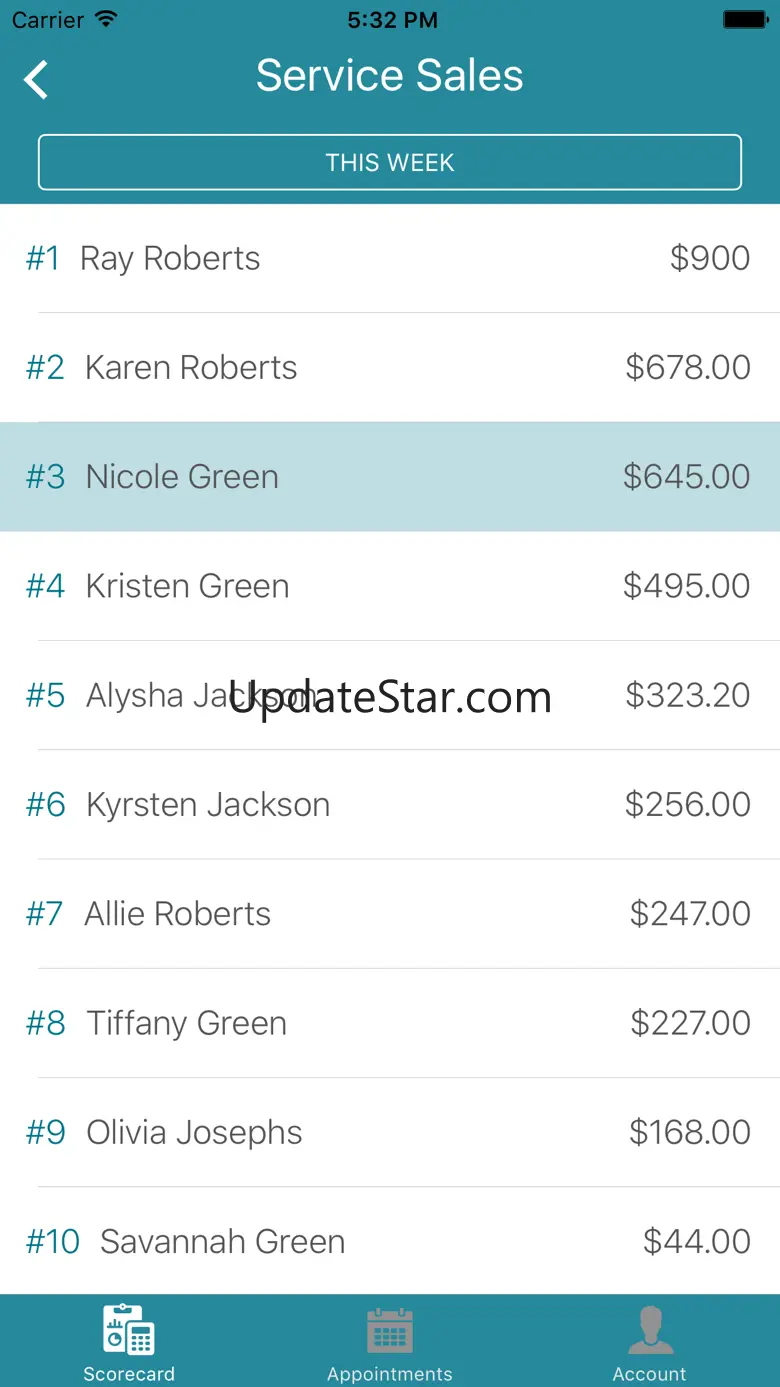Screen dimensions: 780x1387
Task: Tap the back arrow icon
Action: pyautogui.click(x=37, y=80)
